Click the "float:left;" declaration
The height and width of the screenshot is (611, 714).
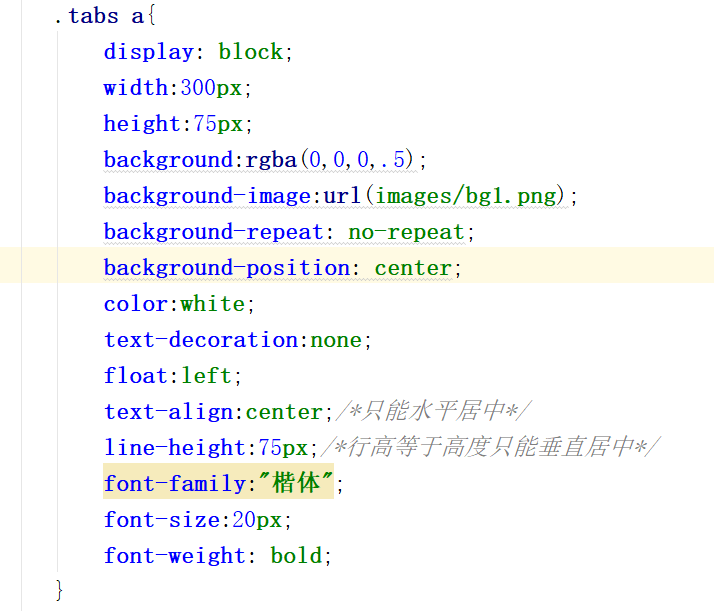(173, 376)
